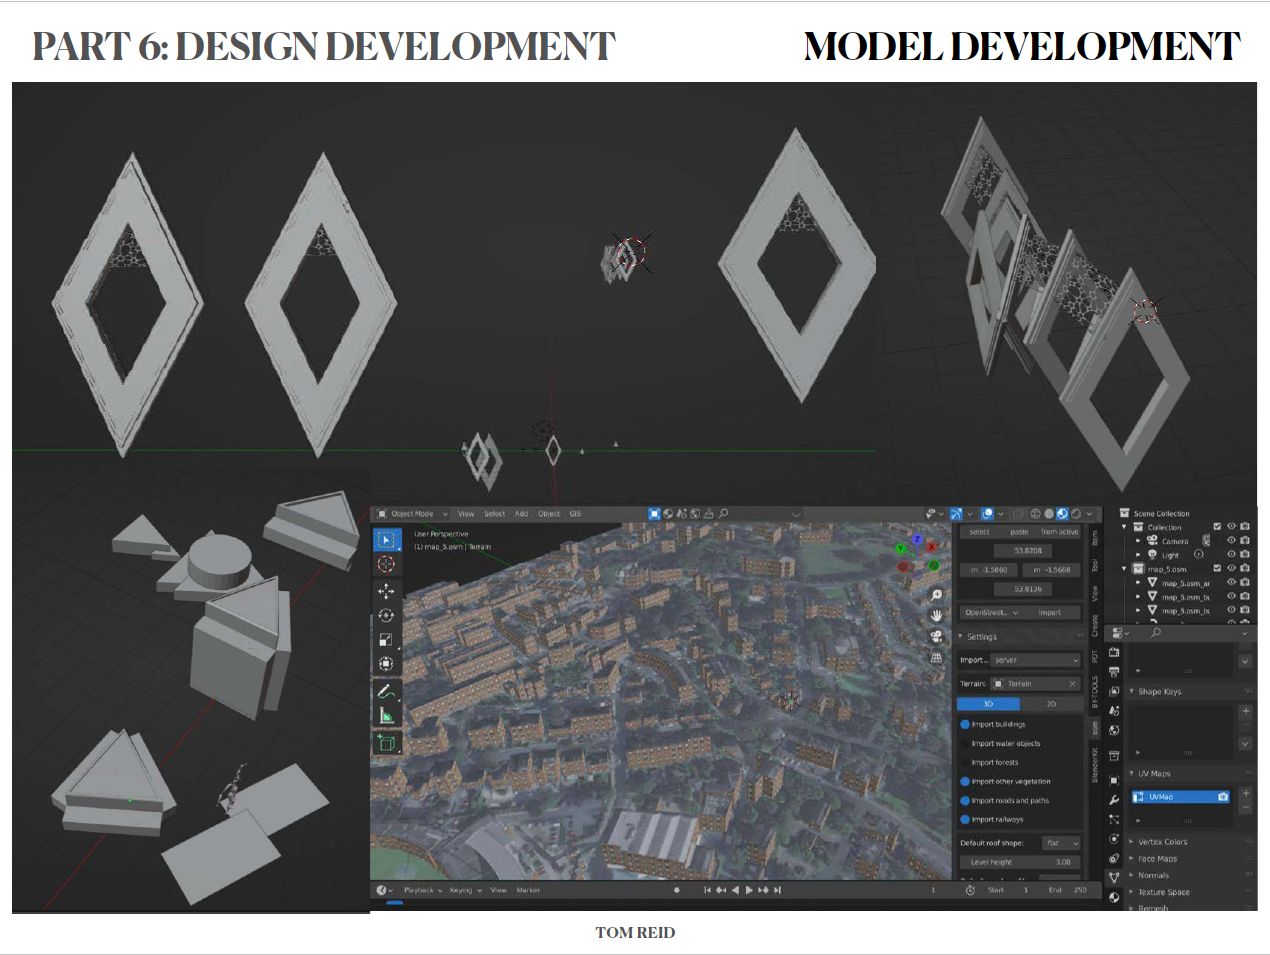The height and width of the screenshot is (955, 1270).
Task: Click the red X axis gizmo
Action: tap(931, 548)
